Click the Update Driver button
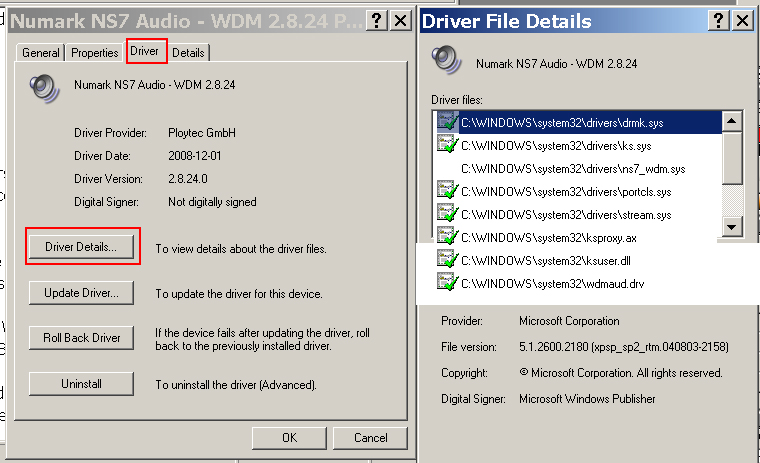This screenshot has height=463, width=760. click(82, 293)
